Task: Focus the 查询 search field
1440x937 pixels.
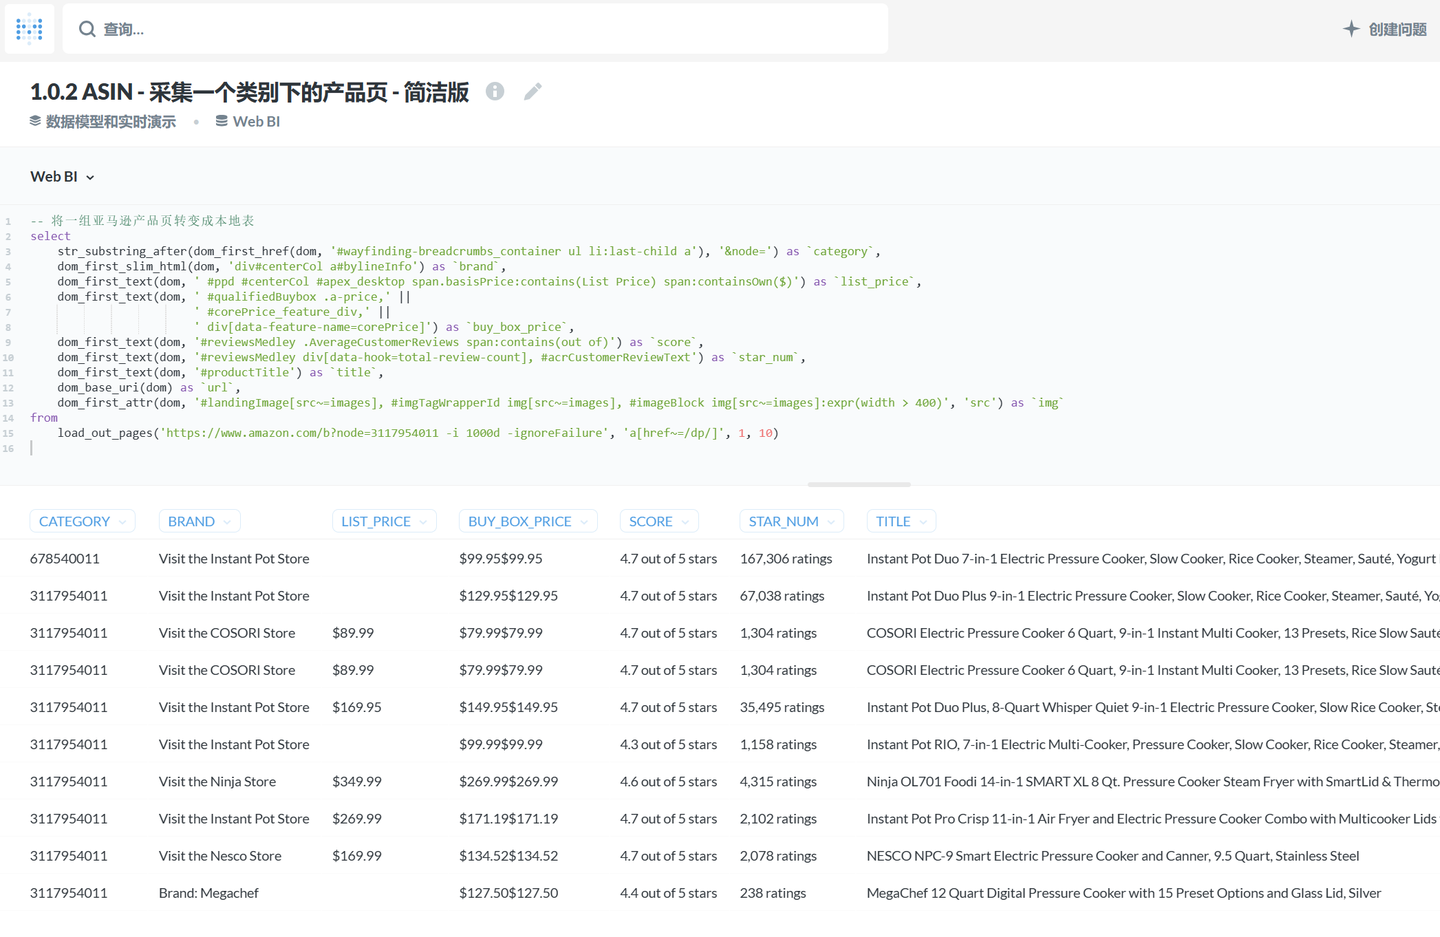Action: [475, 29]
